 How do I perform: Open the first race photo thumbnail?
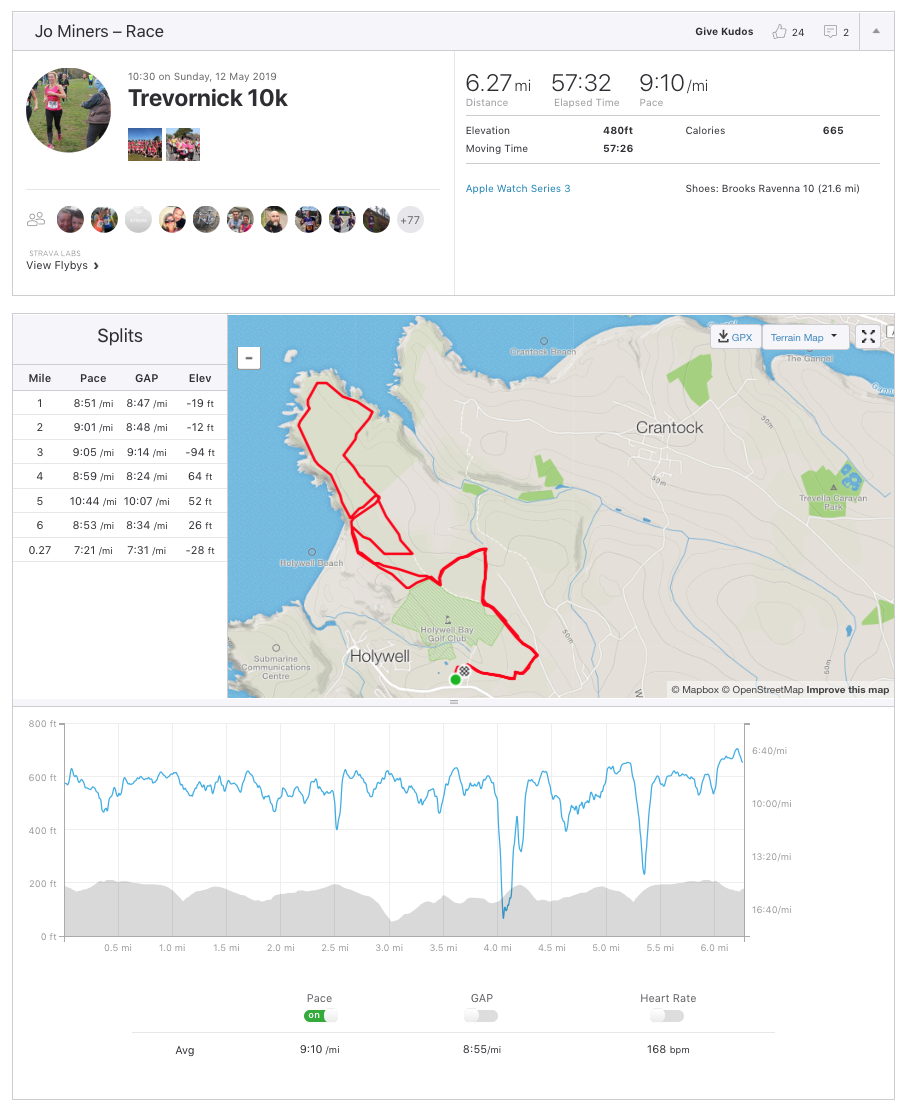145,144
